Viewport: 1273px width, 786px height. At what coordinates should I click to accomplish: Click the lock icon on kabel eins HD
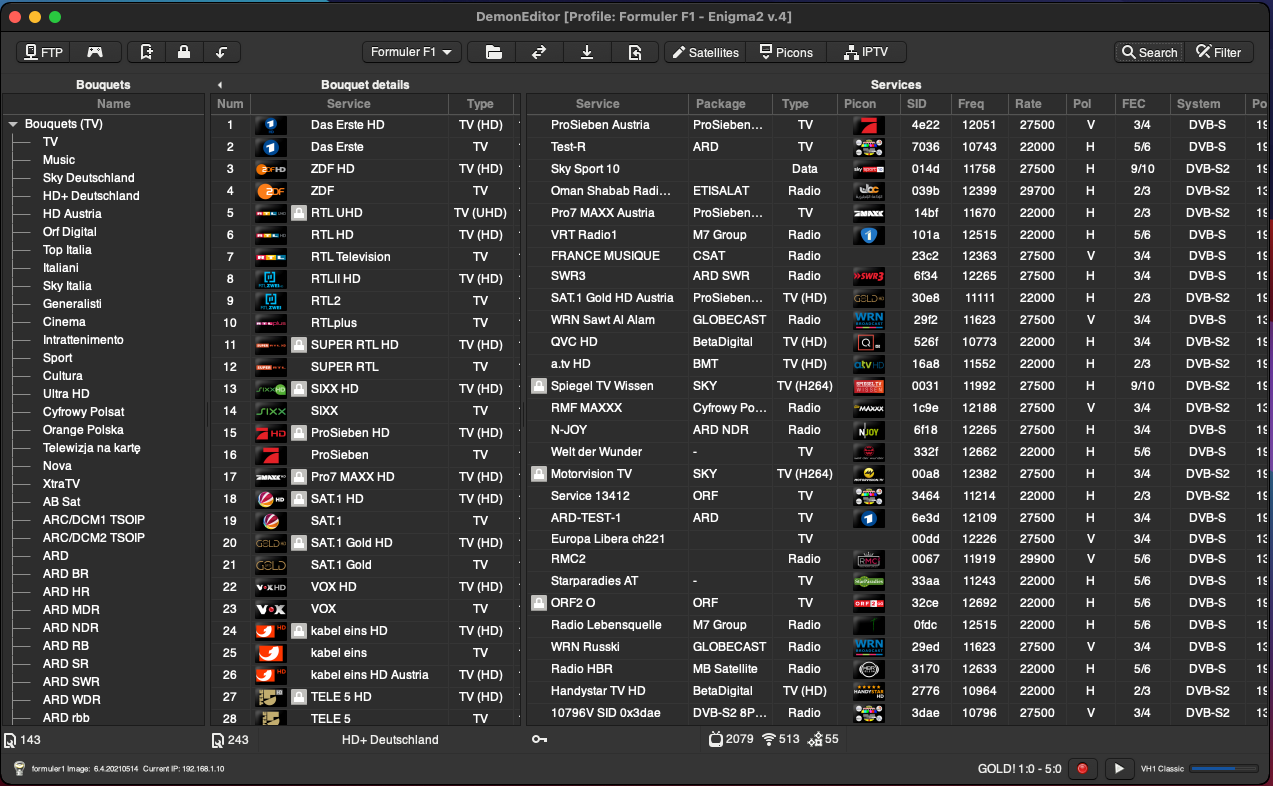[298, 631]
